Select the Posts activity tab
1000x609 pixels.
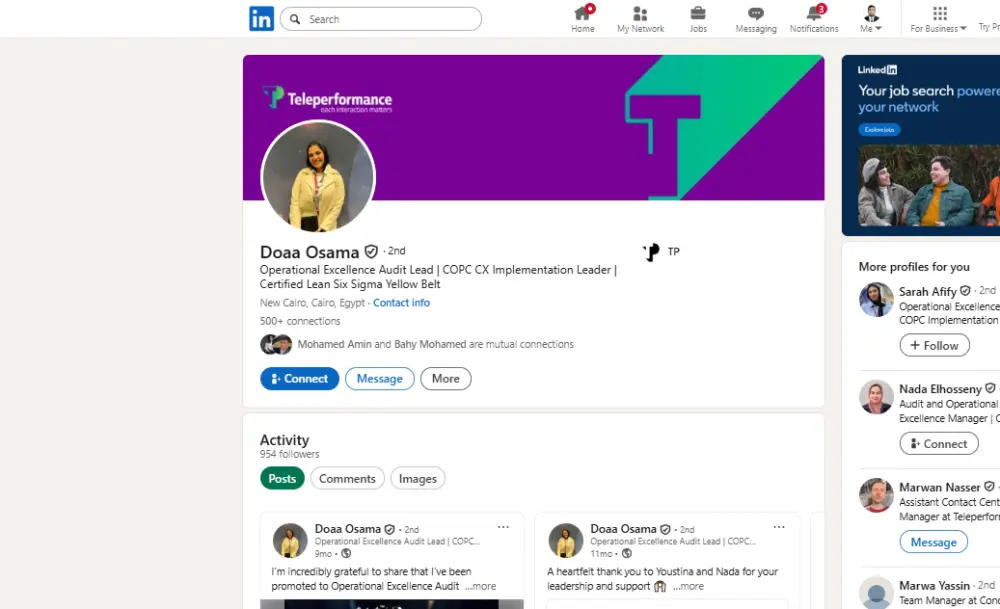pos(282,479)
